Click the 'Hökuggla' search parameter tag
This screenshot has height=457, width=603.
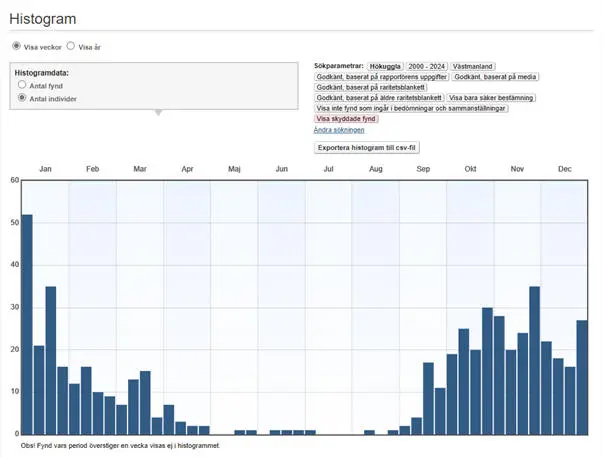(385, 65)
